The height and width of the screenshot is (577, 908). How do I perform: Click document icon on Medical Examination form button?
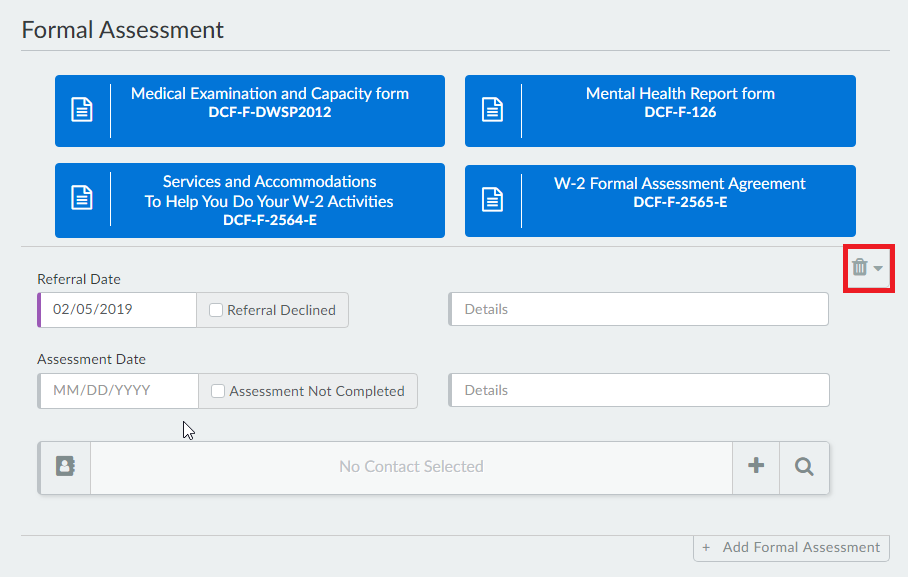click(x=82, y=110)
